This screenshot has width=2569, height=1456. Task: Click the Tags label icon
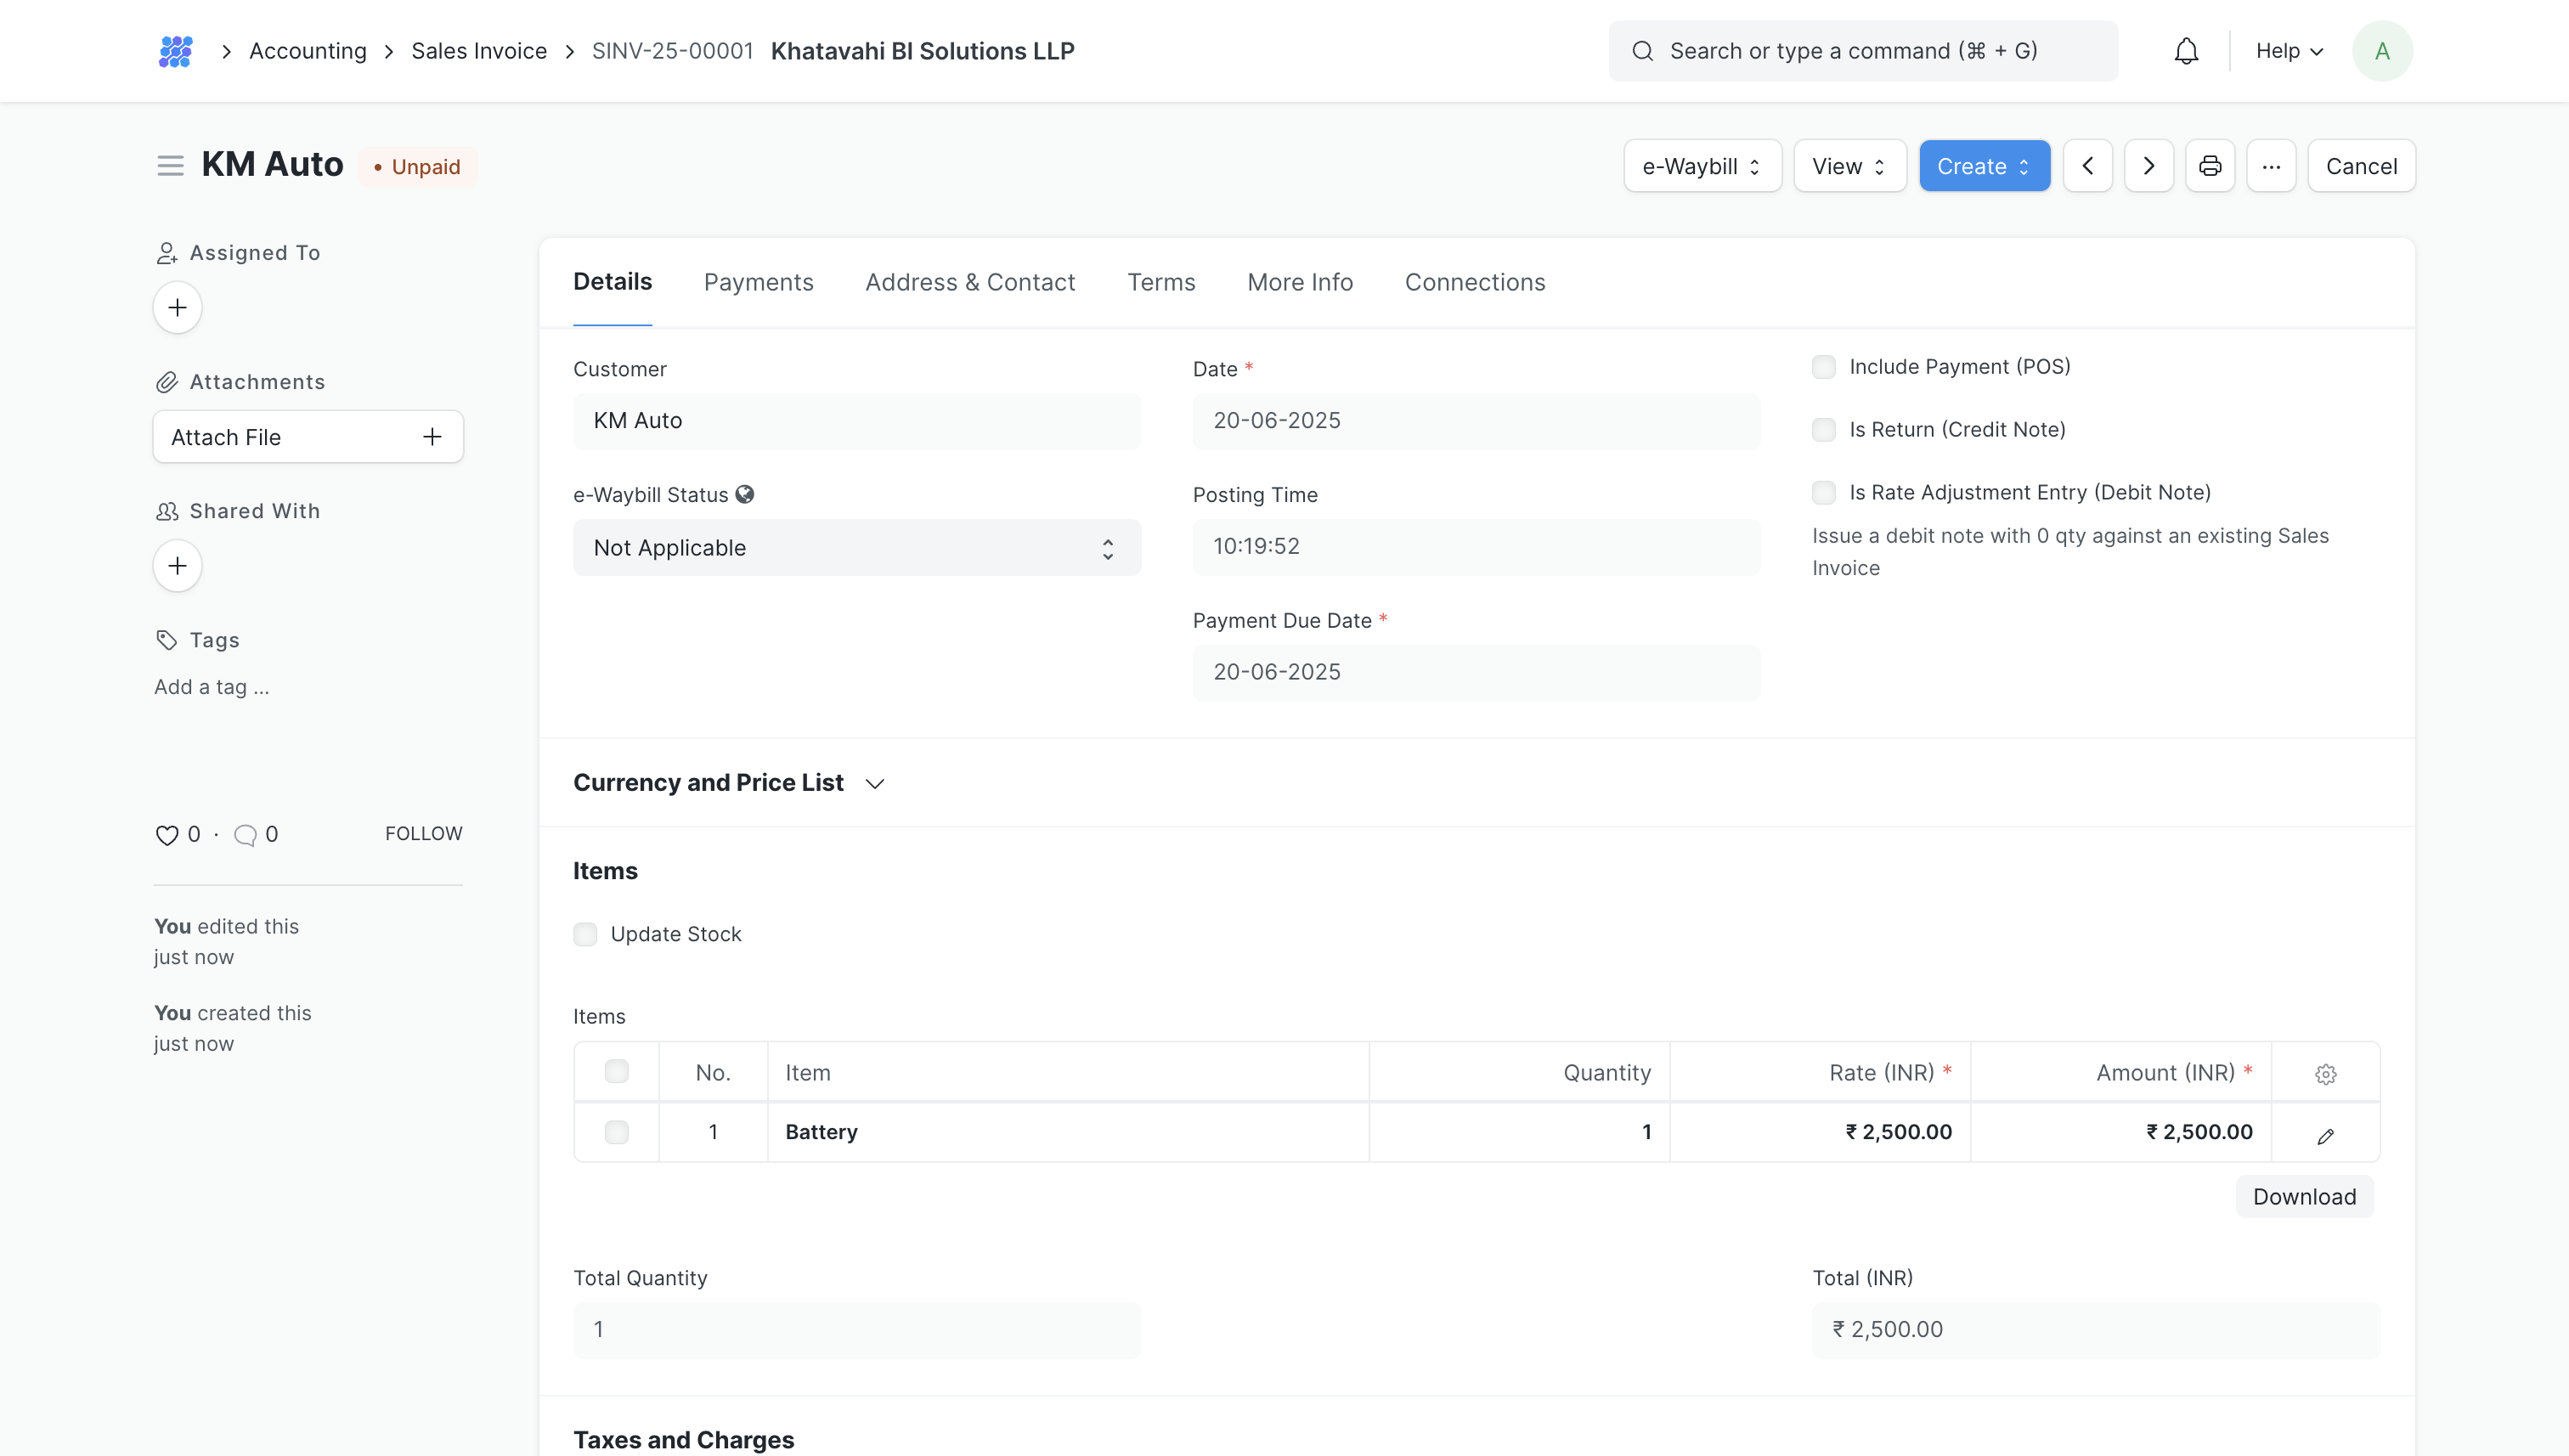click(x=167, y=640)
